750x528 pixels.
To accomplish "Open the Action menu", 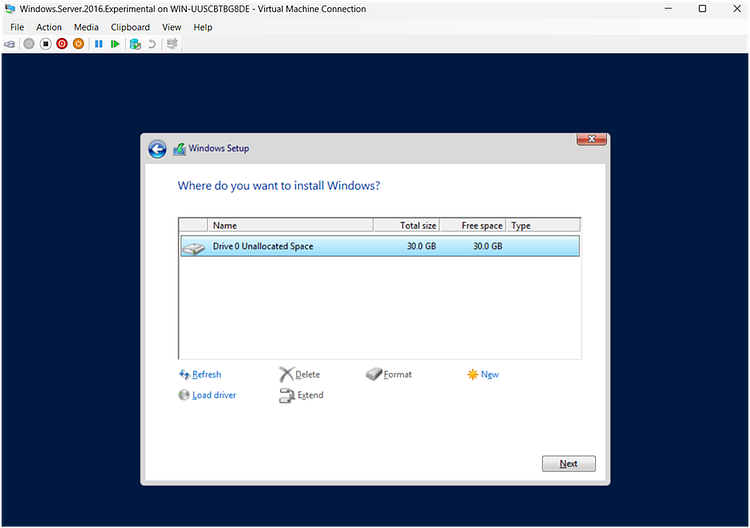I will pos(49,27).
